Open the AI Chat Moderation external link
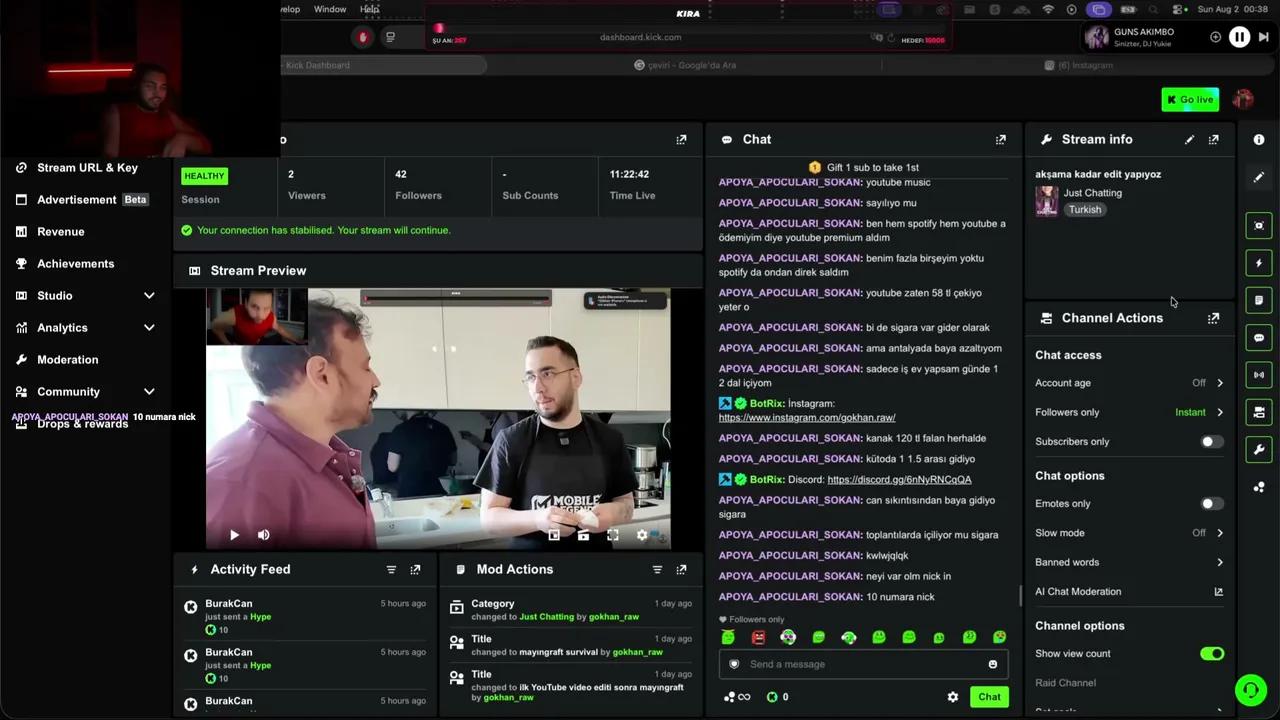1280x720 pixels. point(1219,592)
